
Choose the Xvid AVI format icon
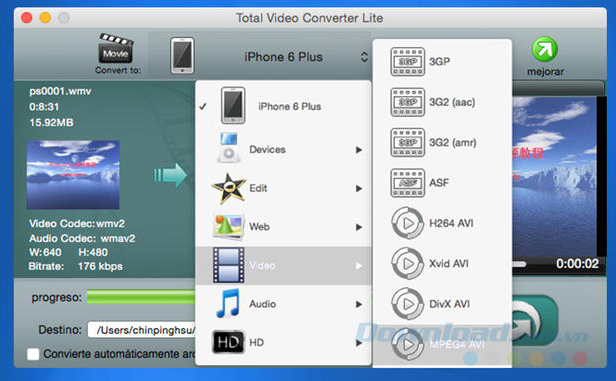(x=408, y=264)
